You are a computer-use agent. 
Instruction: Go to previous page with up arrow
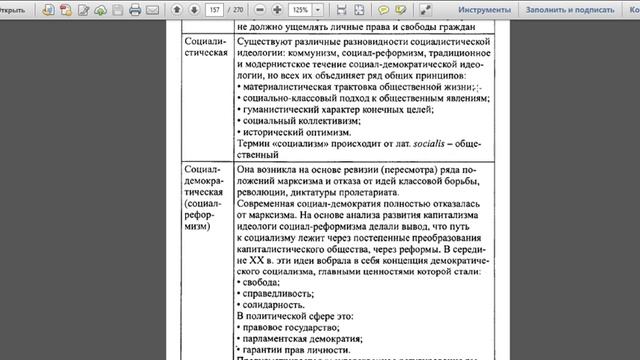[x=177, y=9]
